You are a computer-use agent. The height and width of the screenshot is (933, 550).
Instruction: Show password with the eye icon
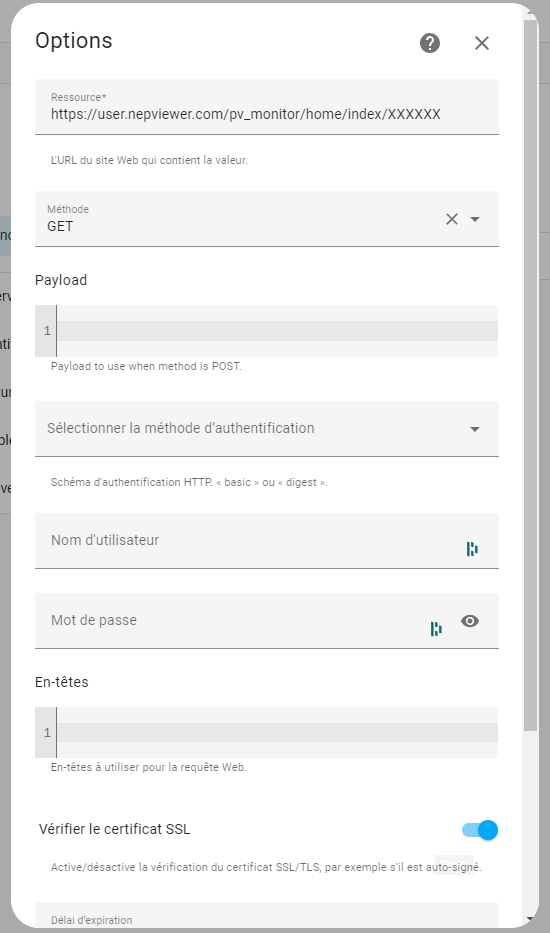tap(470, 621)
